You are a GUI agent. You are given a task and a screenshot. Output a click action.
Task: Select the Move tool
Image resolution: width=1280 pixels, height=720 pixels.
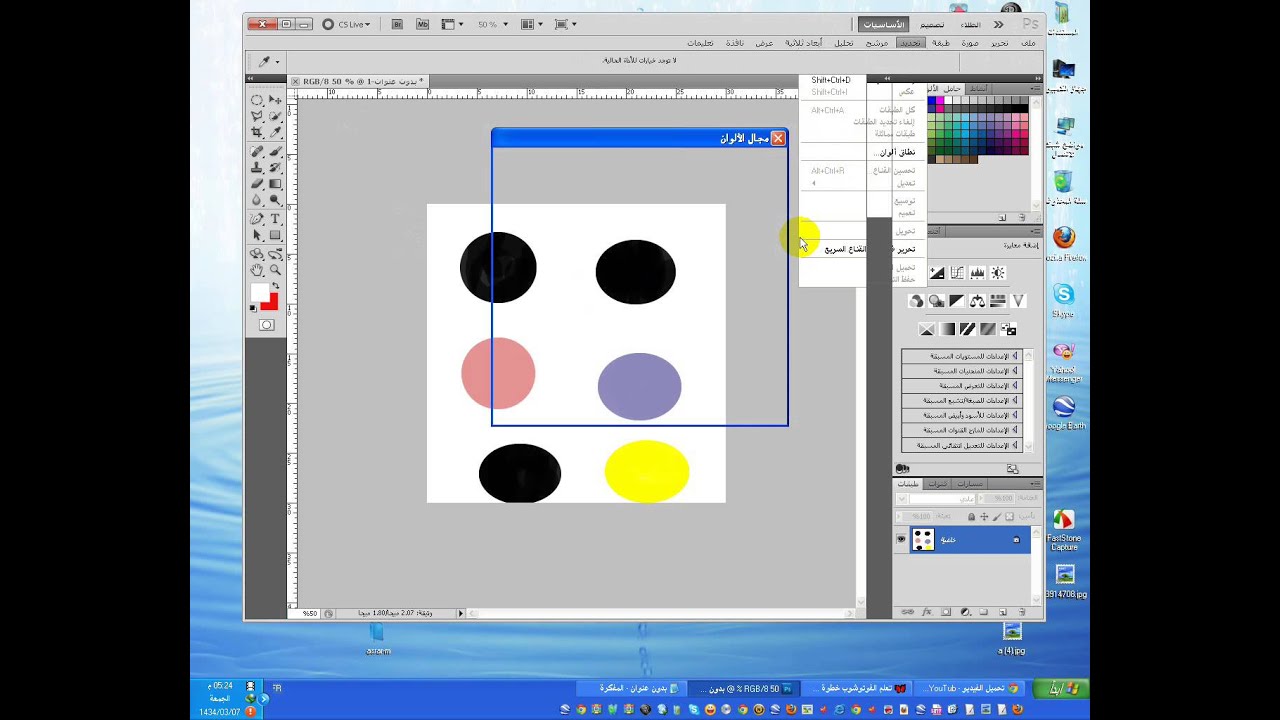tap(276, 99)
